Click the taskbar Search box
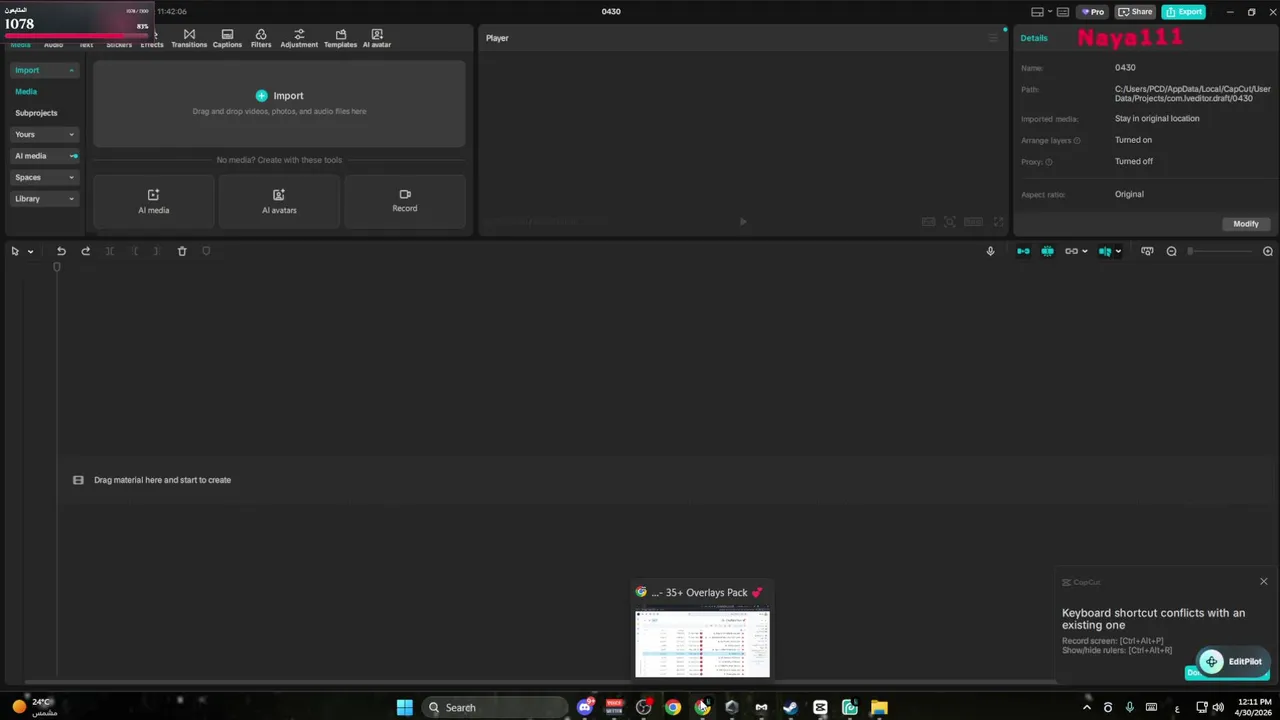 pyautogui.click(x=494, y=707)
